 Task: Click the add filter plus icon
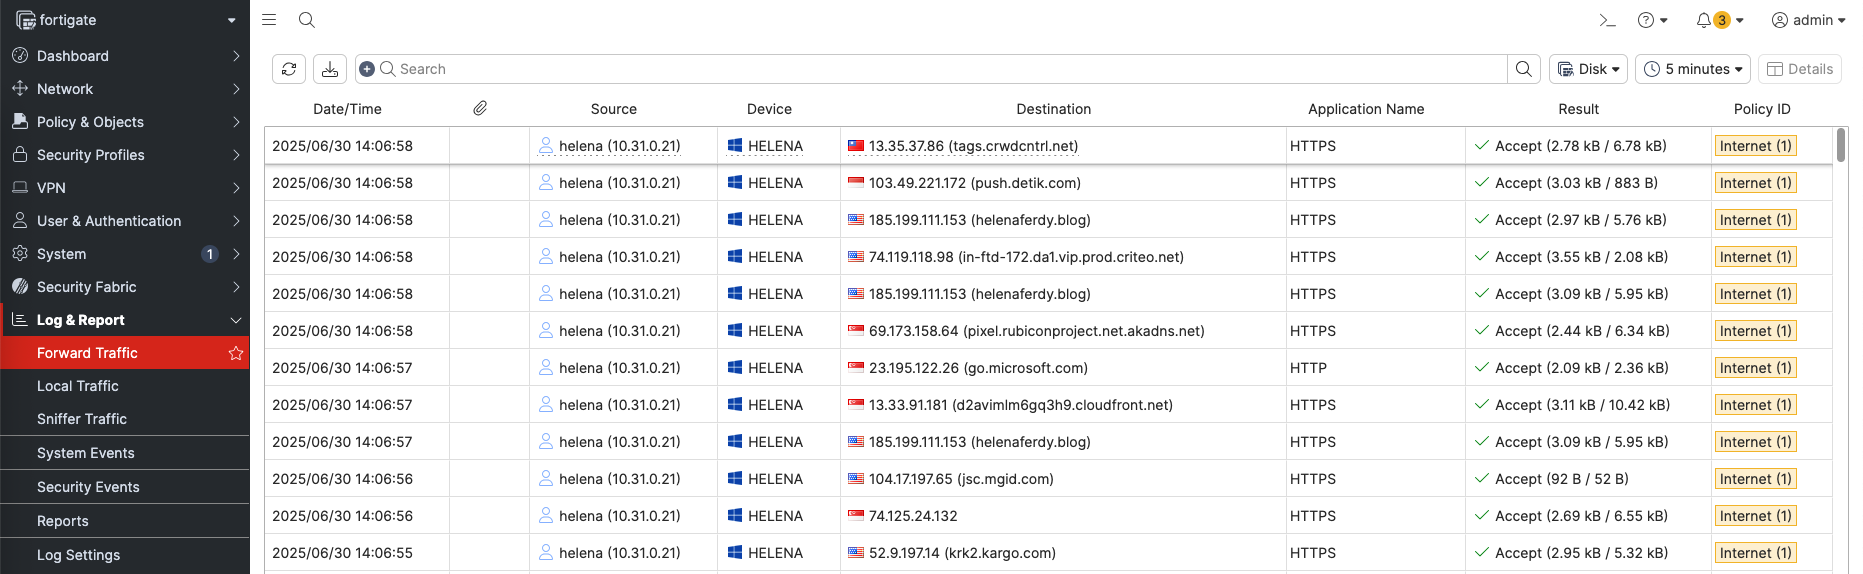click(x=367, y=69)
